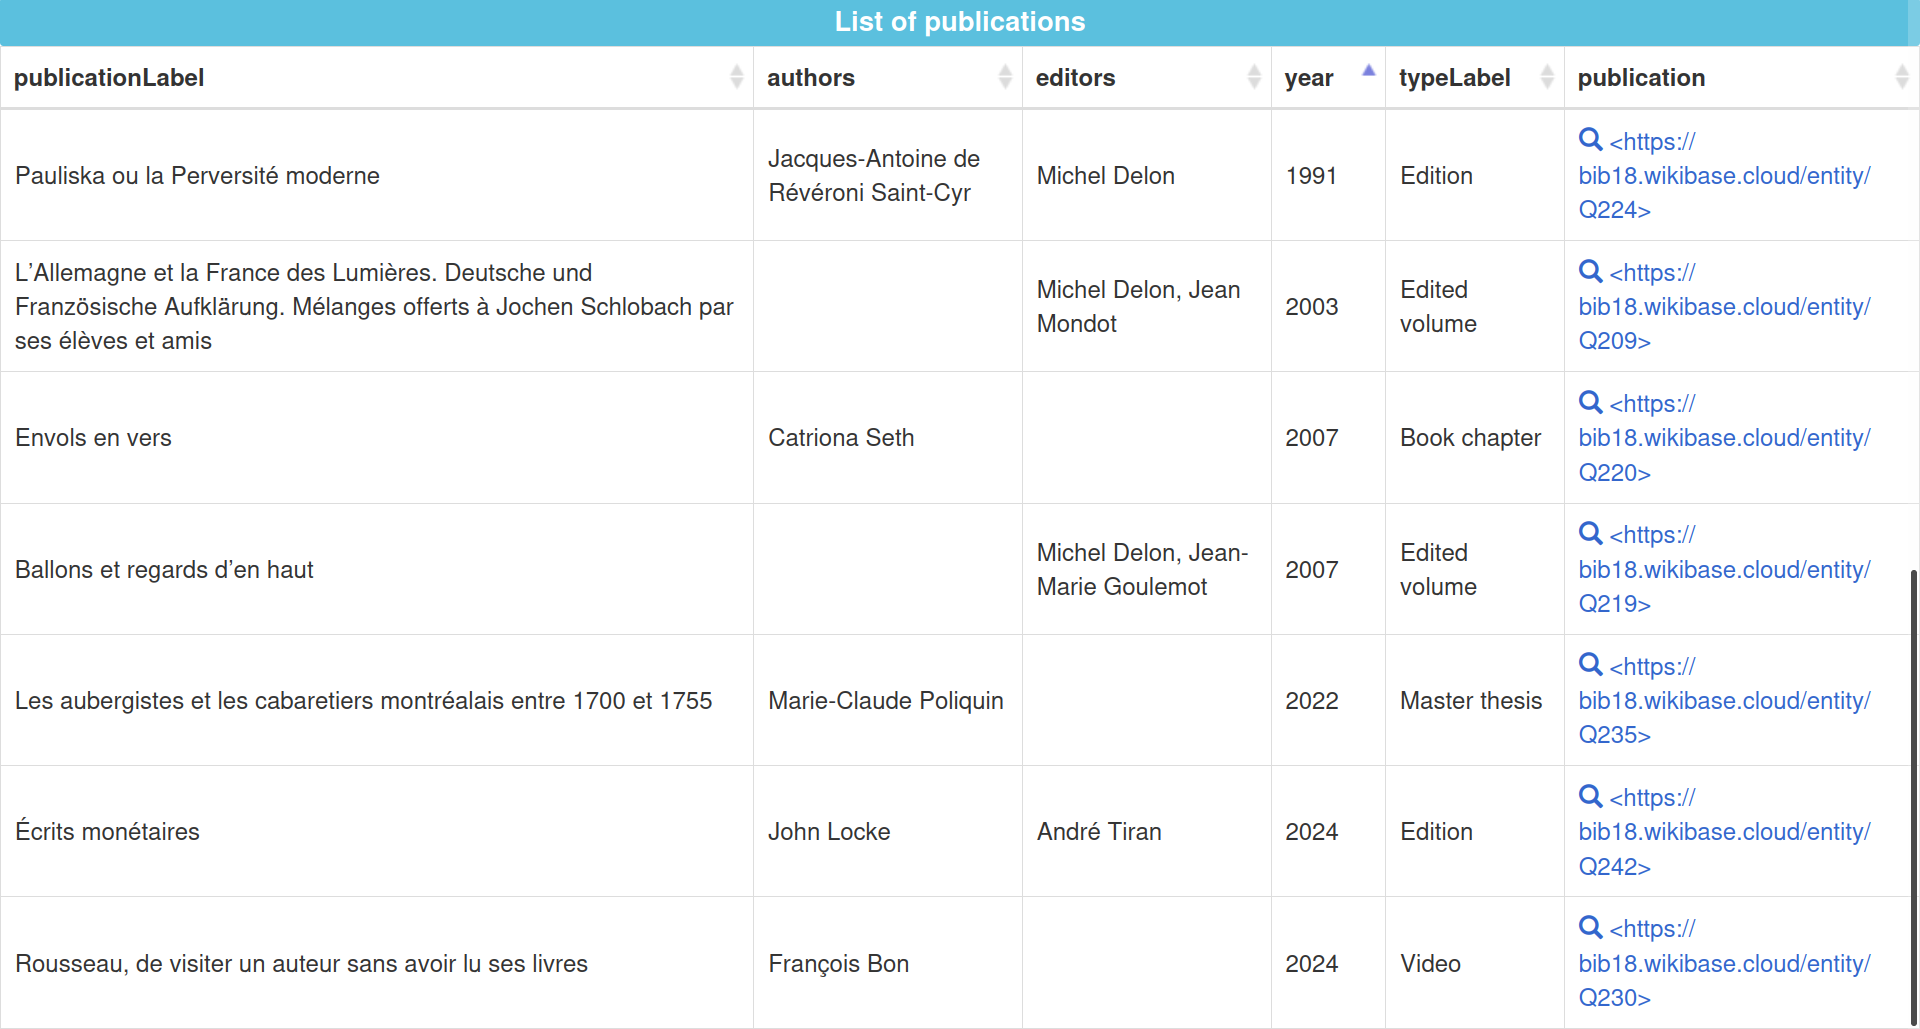Screen dimensions: 1920x1029
Task: Toggle sort arrows on publicationLabel column
Action: 736,77
